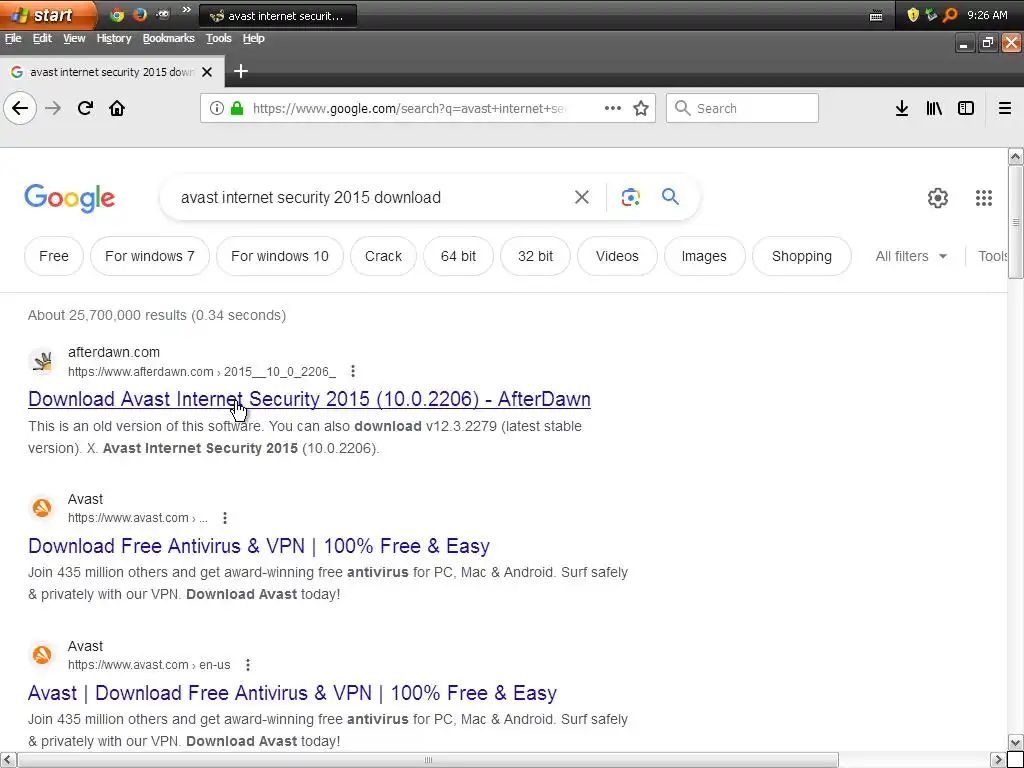The image size is (1024, 768).
Task: Open the File menu
Action: 13,39
